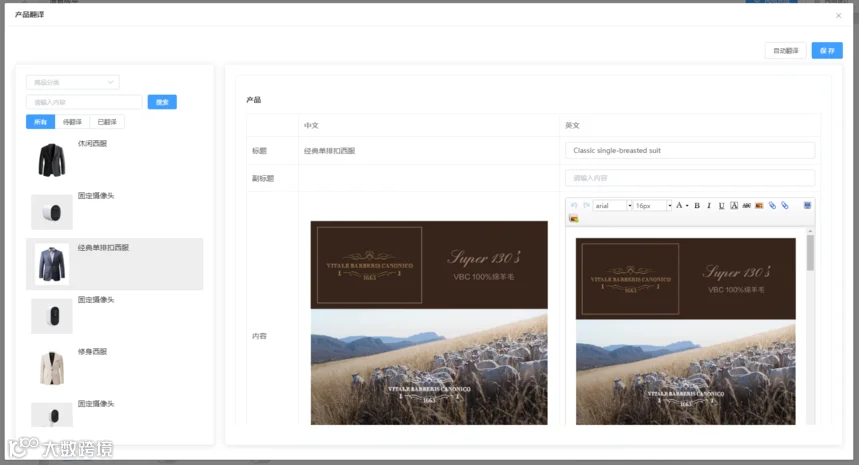
Task: Select product 修身西服 in the list
Action: pos(114,368)
